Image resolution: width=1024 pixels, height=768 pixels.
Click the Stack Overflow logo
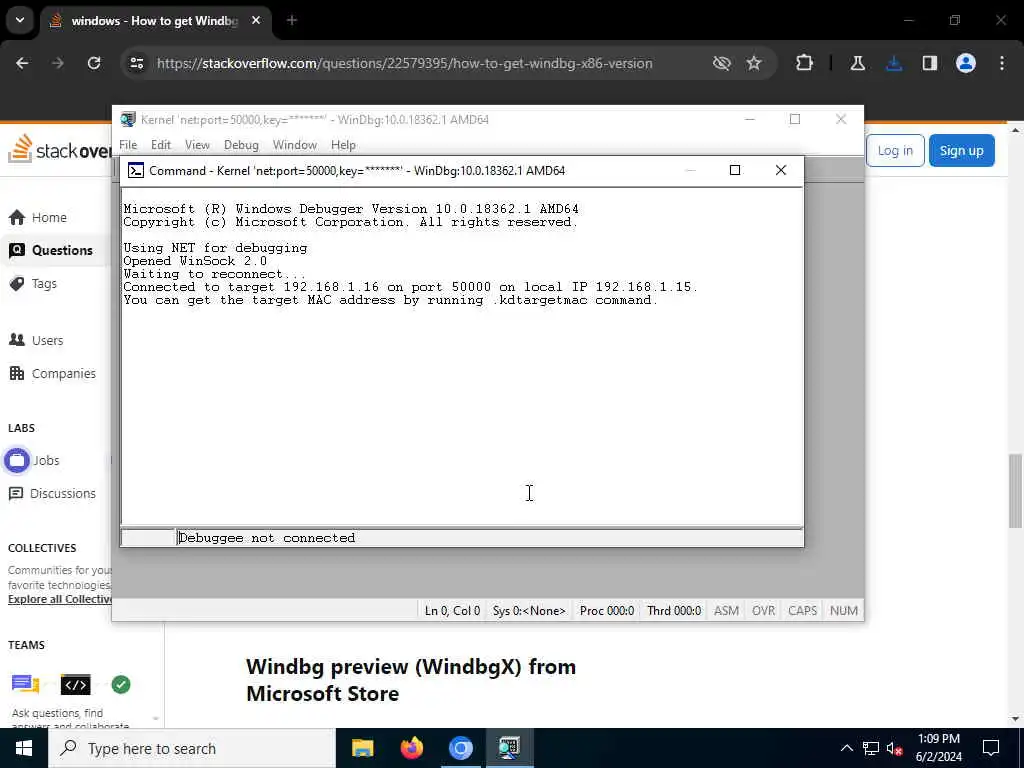click(x=59, y=150)
